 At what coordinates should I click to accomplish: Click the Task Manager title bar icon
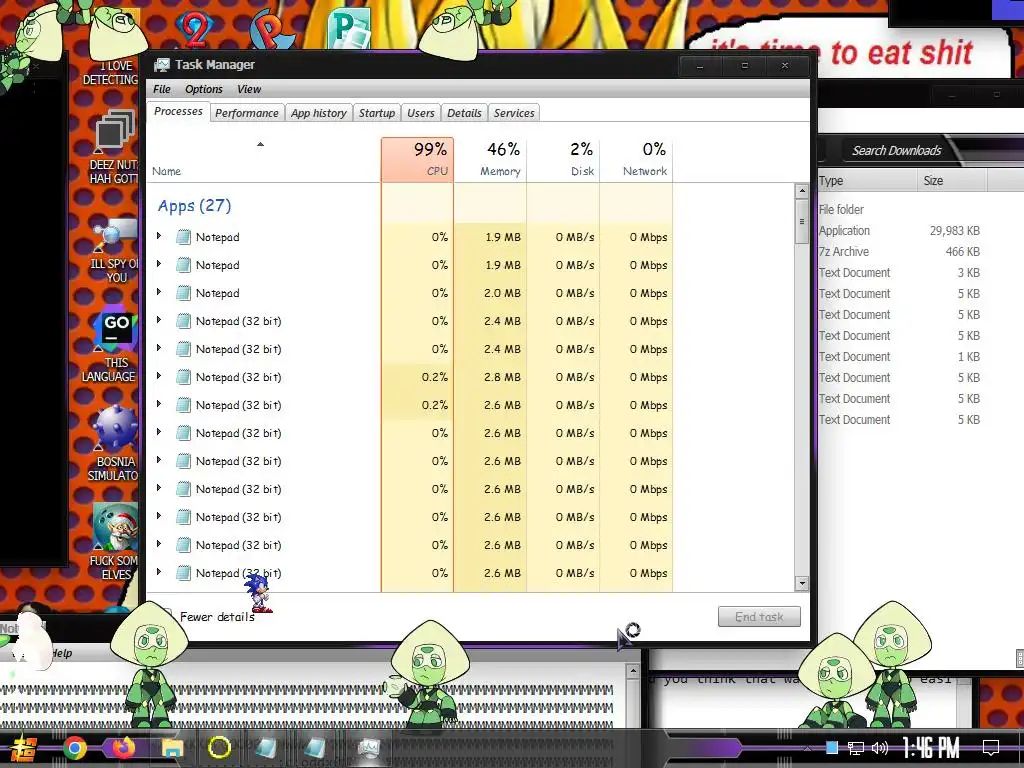[161, 65]
